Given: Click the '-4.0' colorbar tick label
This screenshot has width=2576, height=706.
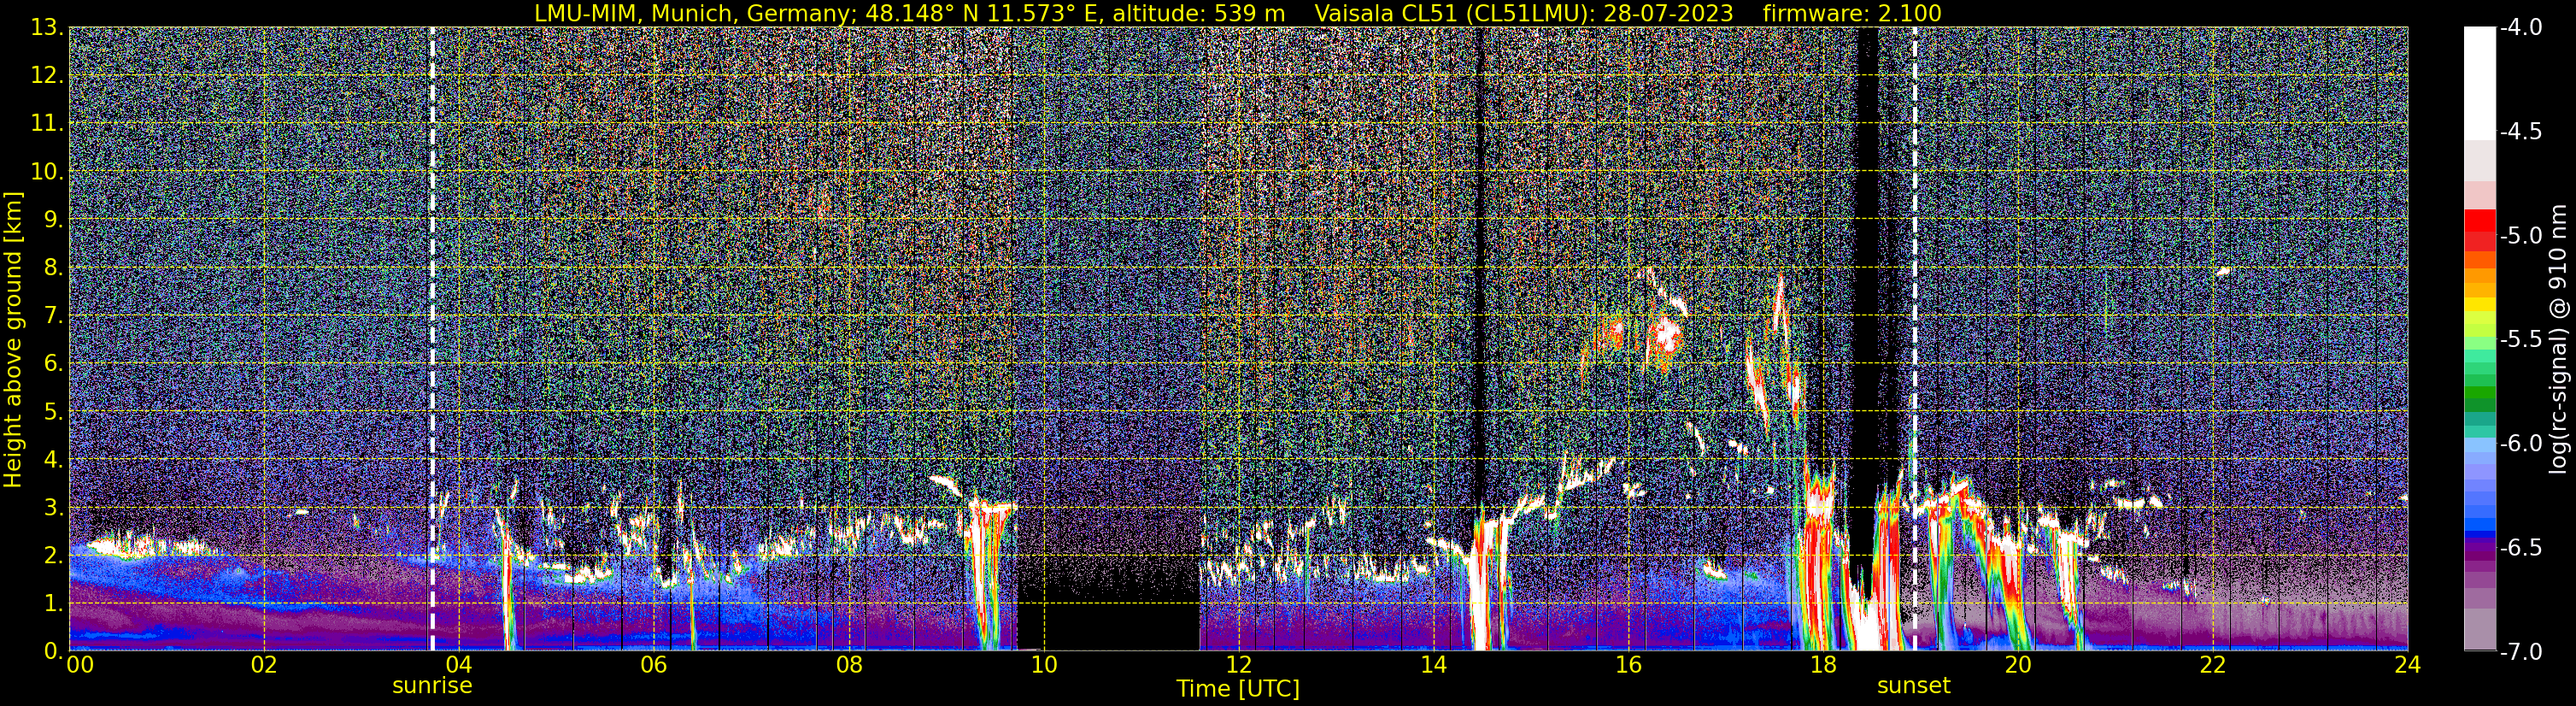Looking at the screenshot, I should point(2520,28).
